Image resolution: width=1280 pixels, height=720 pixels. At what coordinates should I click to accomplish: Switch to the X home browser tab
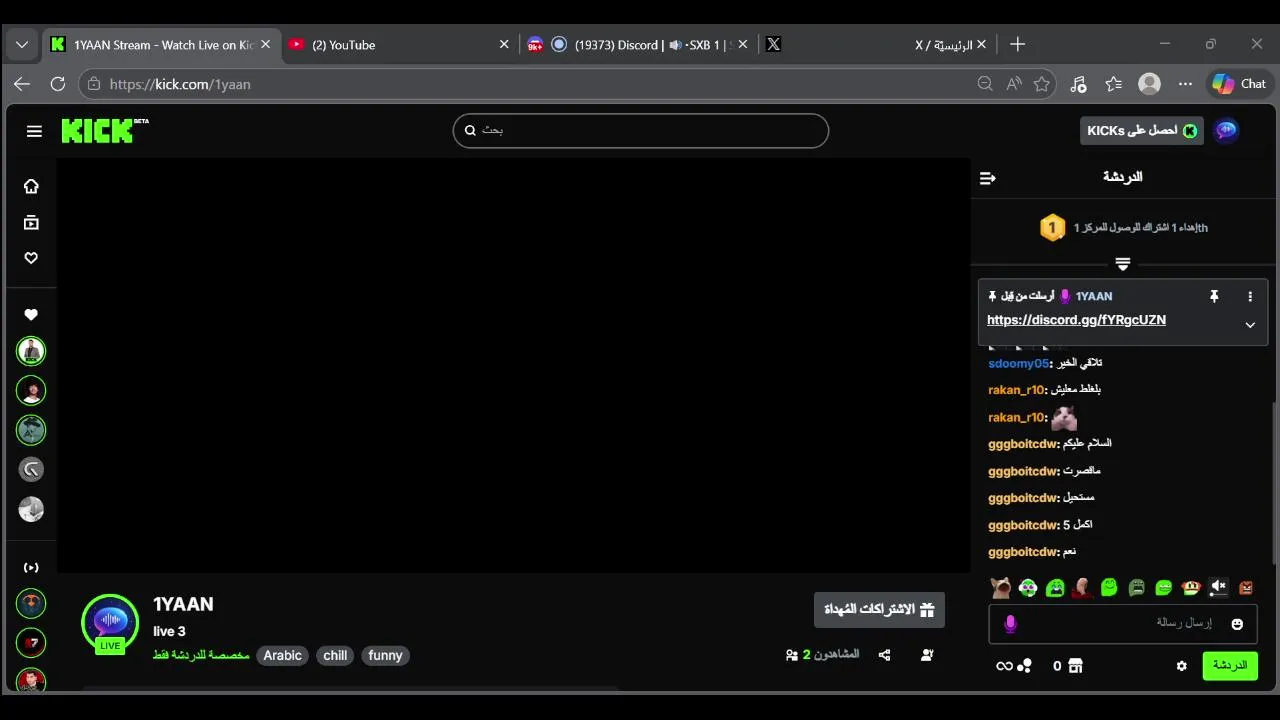(875, 45)
